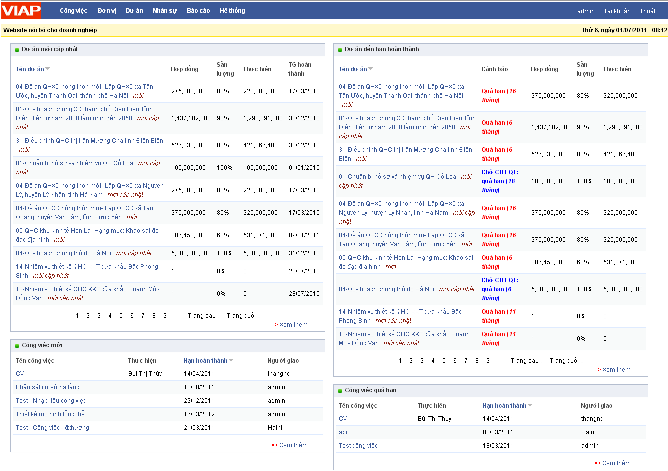Open Nguyên Lý Hà Nam project in Dự án mới cập nhật
Image resolution: width=668 pixels, height=471 pixels.
pos(89,190)
